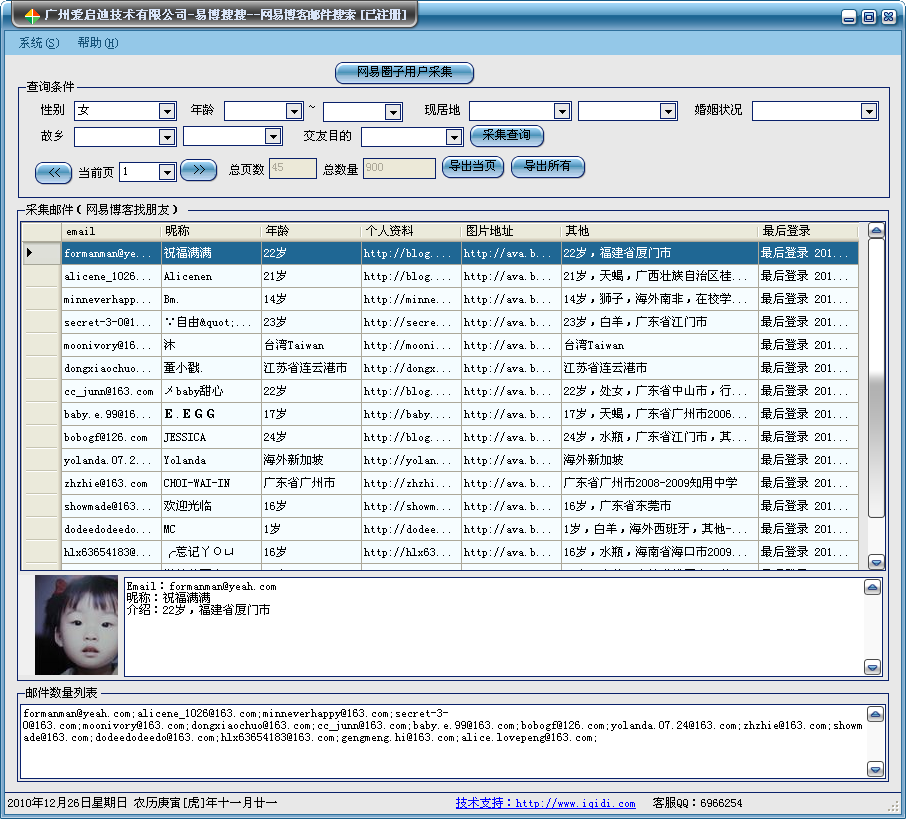906x819 pixels.
Task: Expand the first 现居地 dropdown
Action: click(x=562, y=110)
